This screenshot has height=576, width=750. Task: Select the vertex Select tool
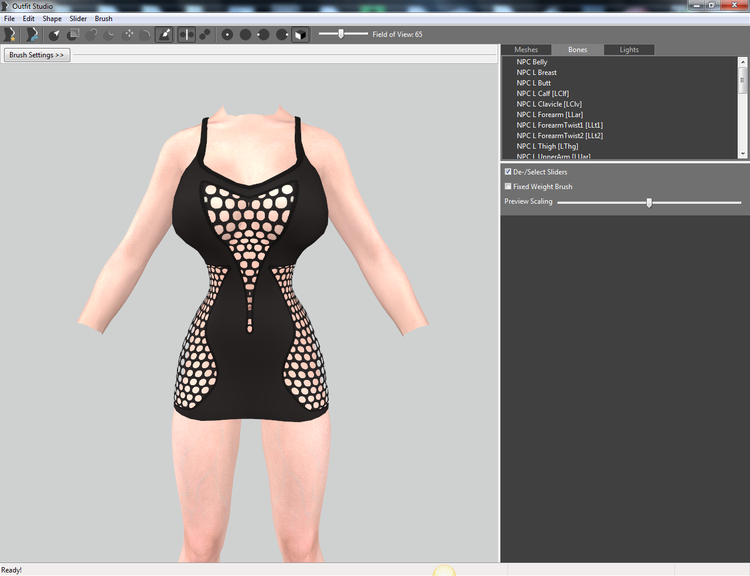click(55, 34)
